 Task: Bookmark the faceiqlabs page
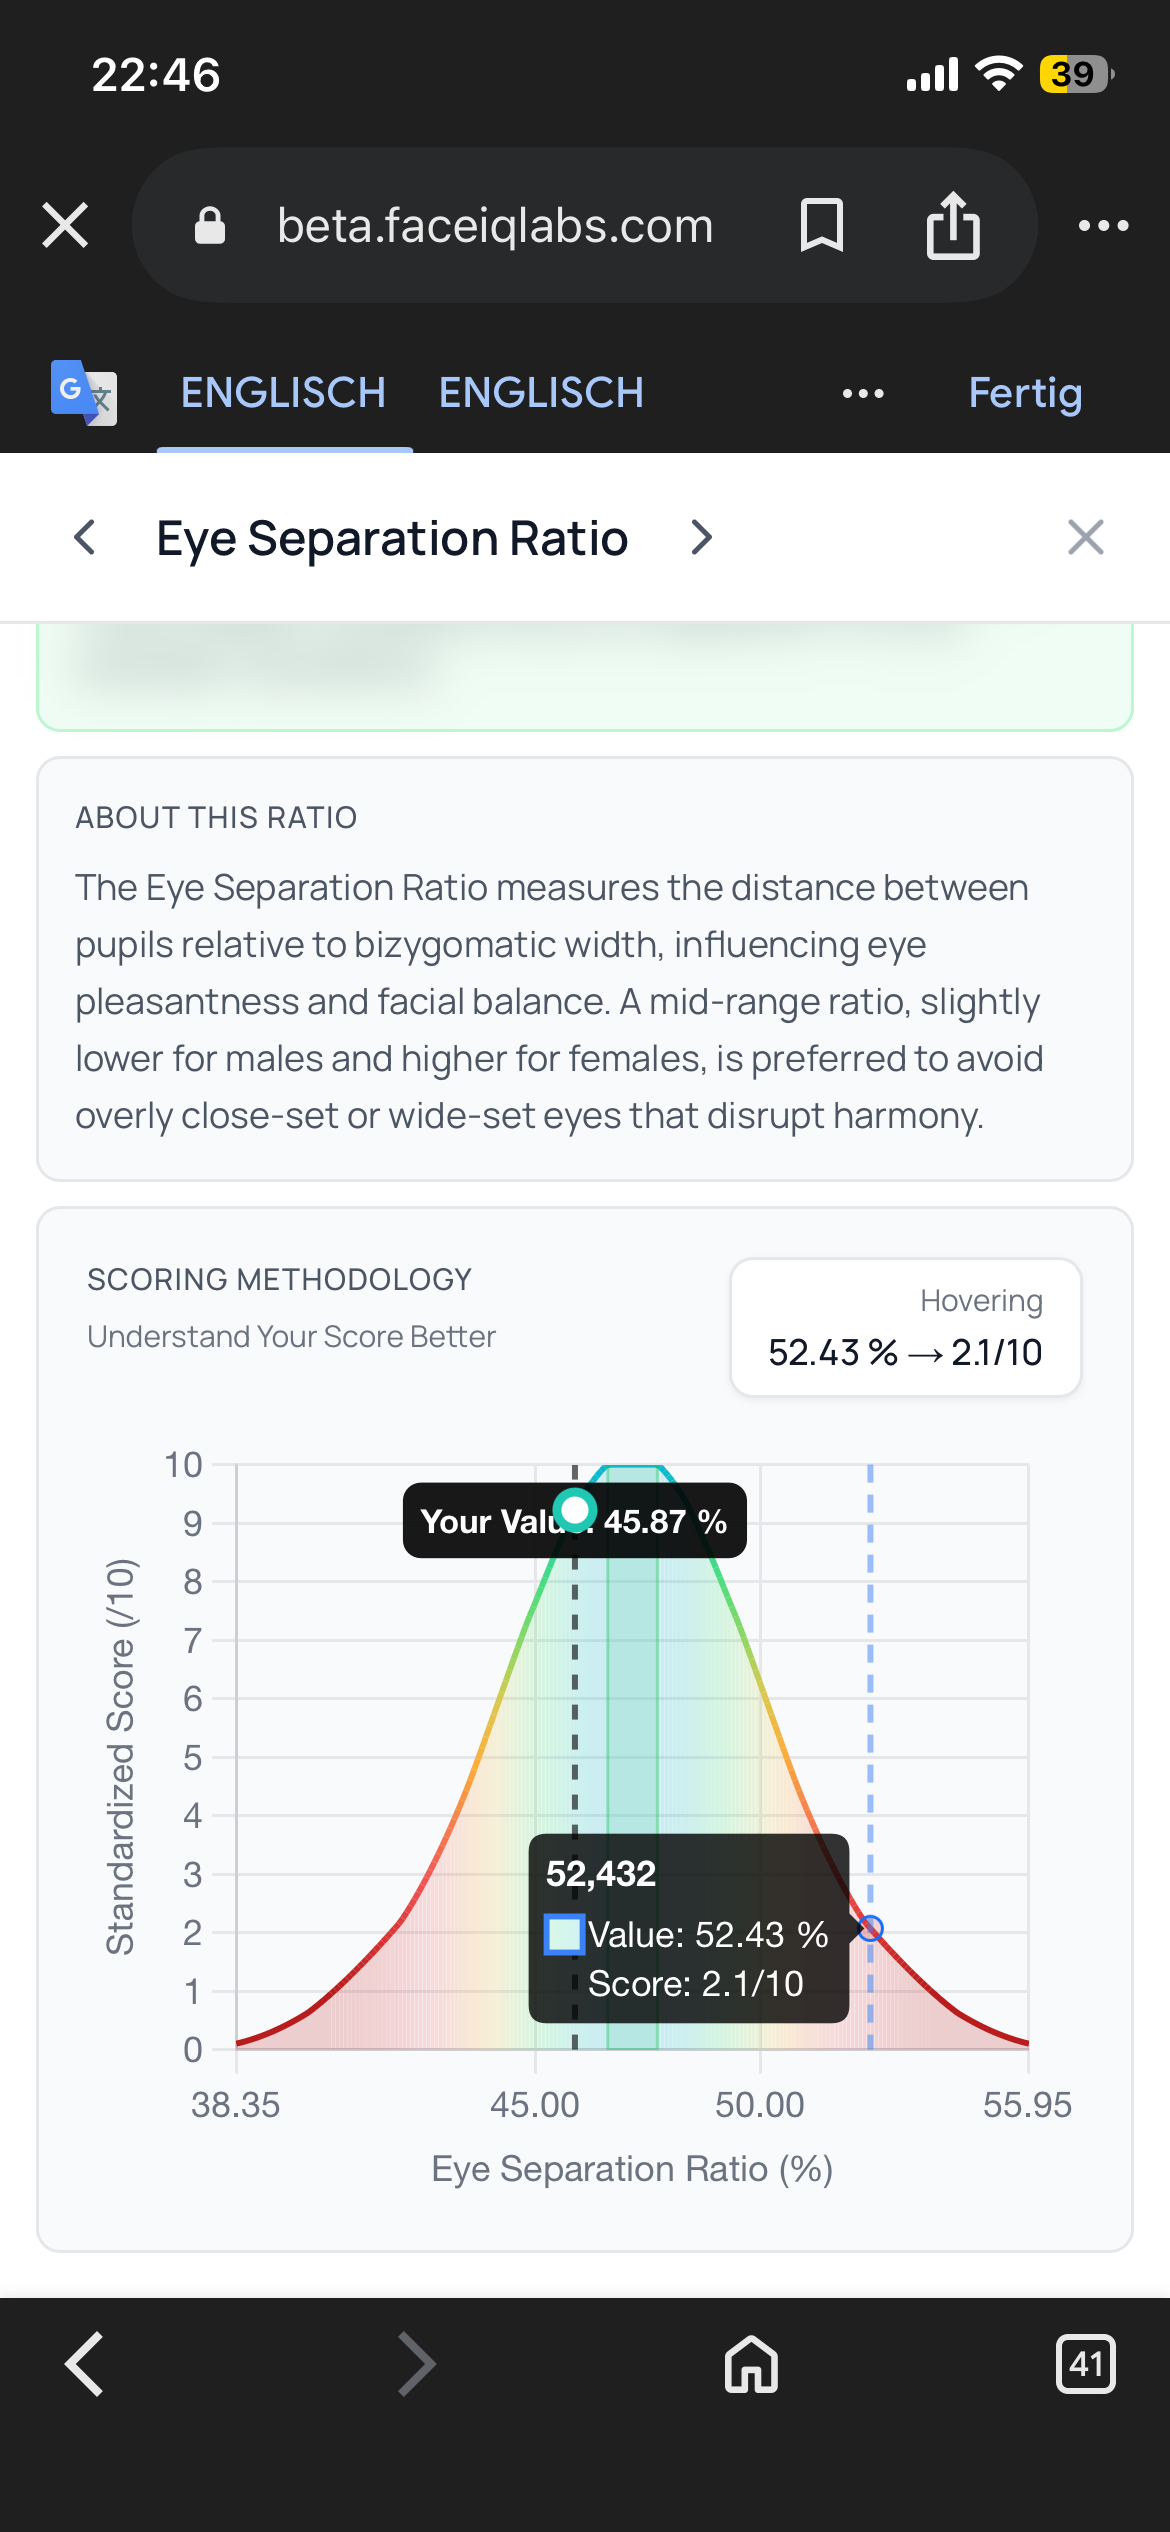(x=822, y=225)
